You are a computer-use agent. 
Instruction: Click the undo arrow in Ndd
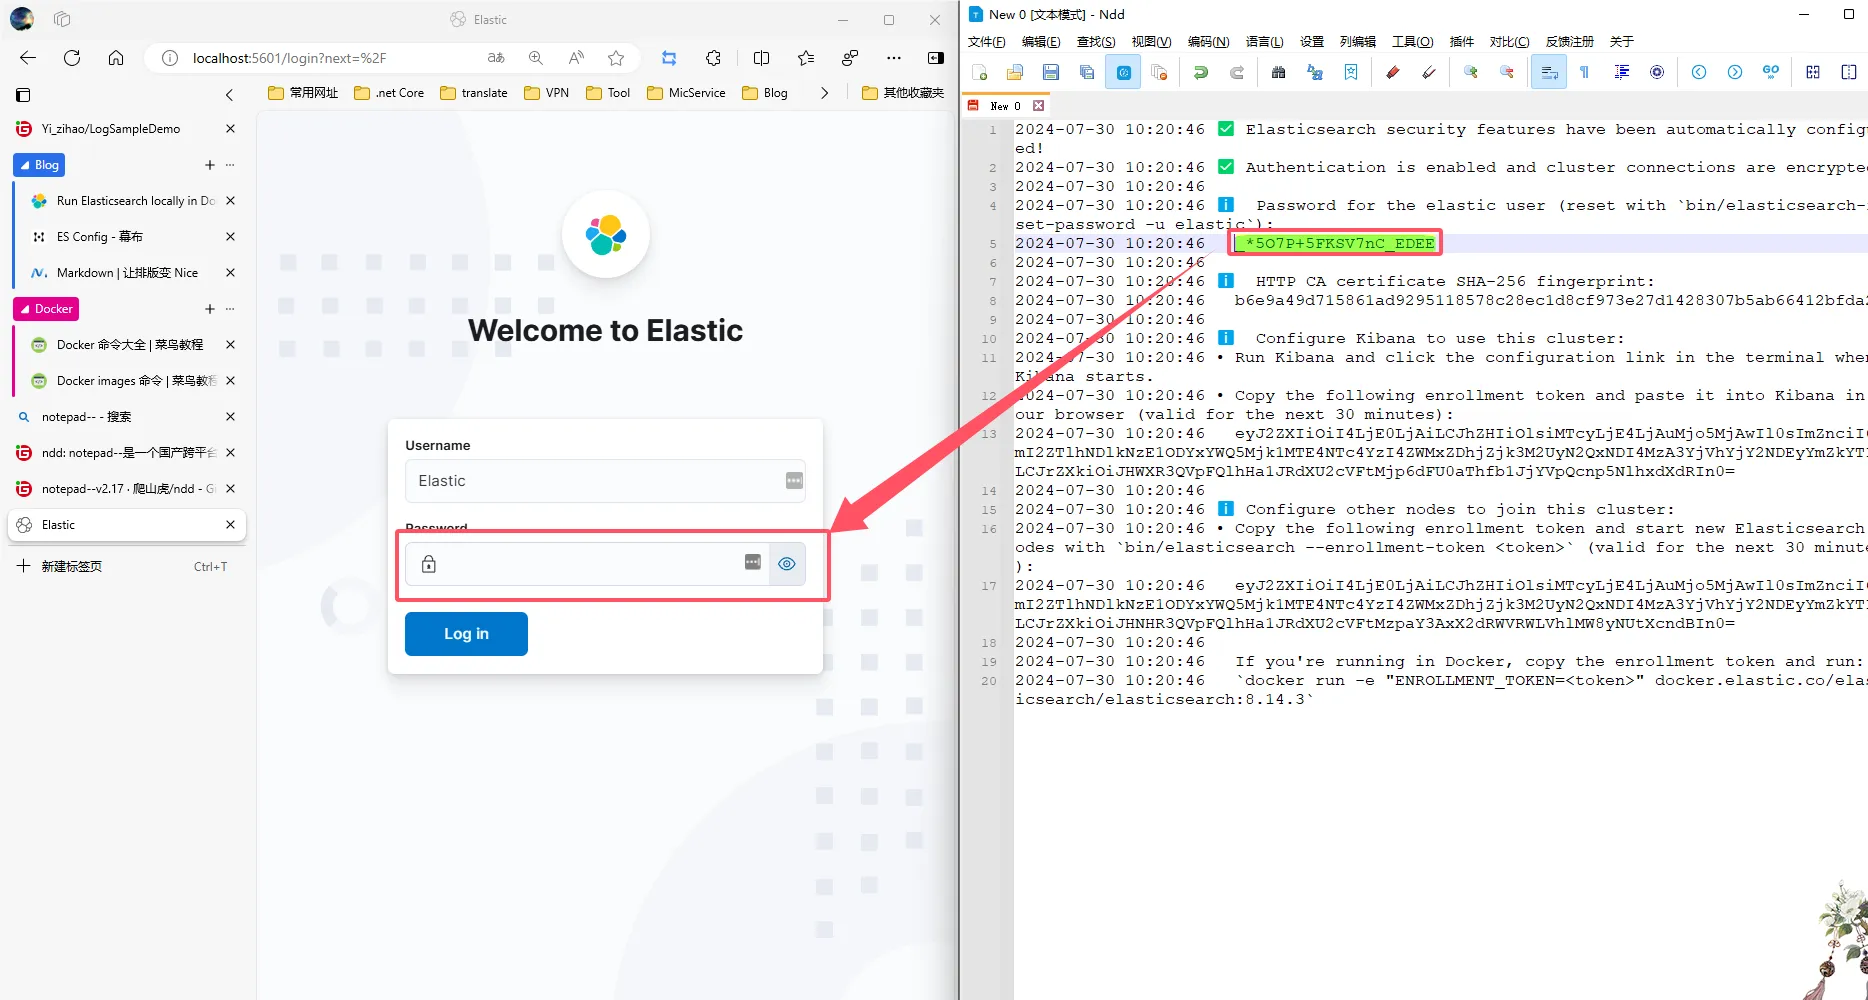tap(1201, 72)
